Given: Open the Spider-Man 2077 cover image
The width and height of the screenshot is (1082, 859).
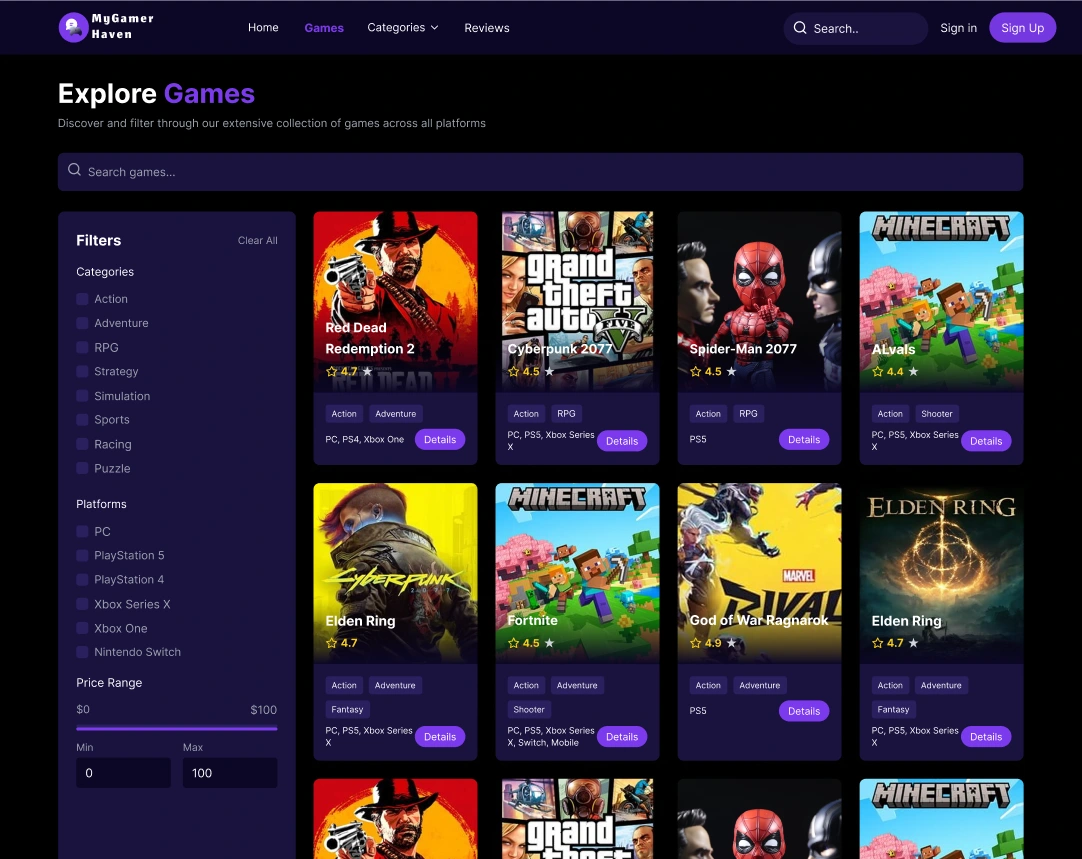Looking at the screenshot, I should (759, 302).
